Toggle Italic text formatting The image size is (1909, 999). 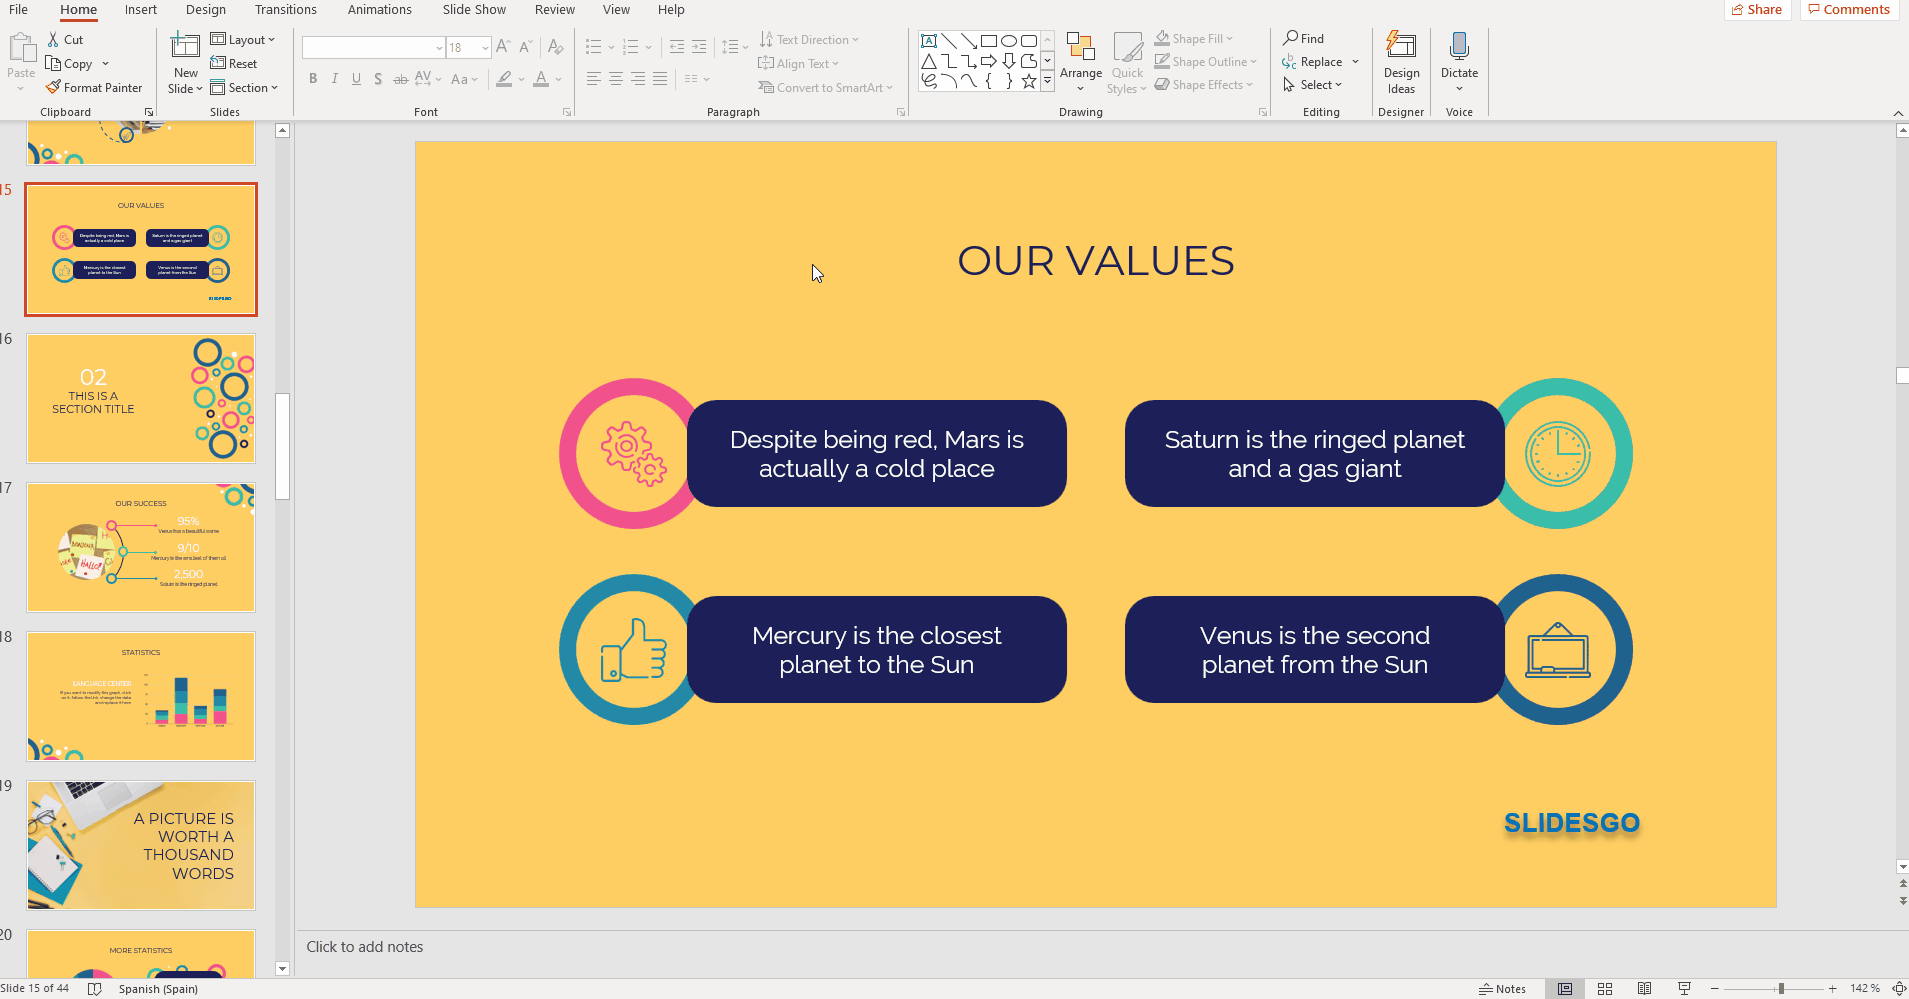pos(334,79)
